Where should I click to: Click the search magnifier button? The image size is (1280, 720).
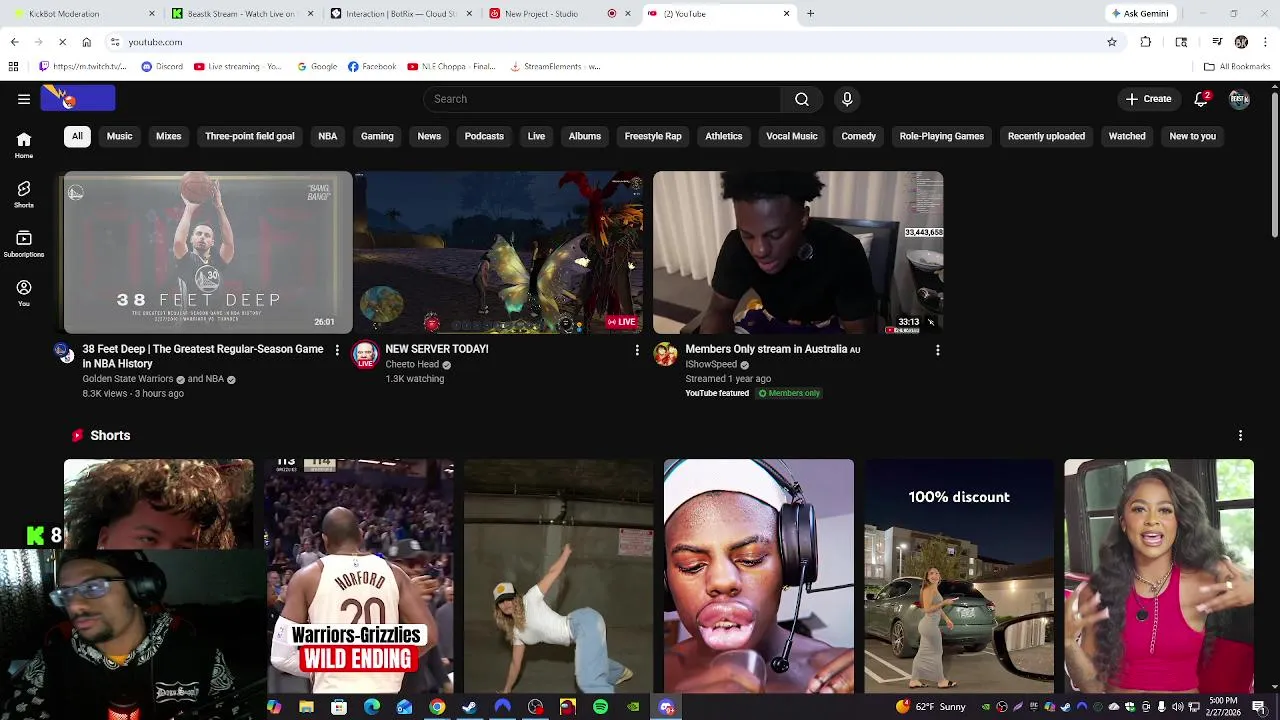pyautogui.click(x=802, y=99)
